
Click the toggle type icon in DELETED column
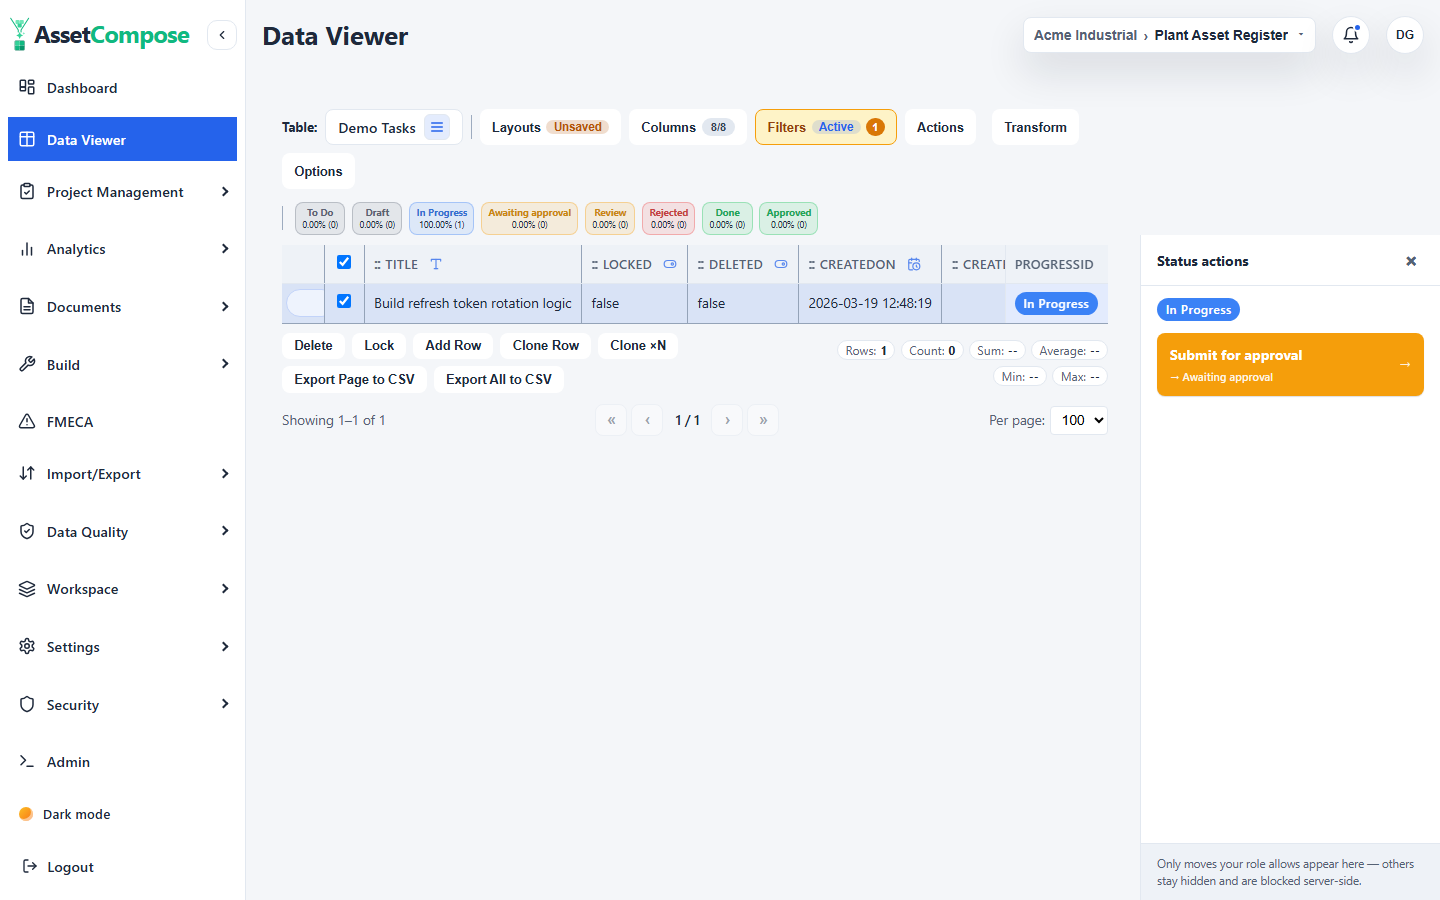(781, 264)
